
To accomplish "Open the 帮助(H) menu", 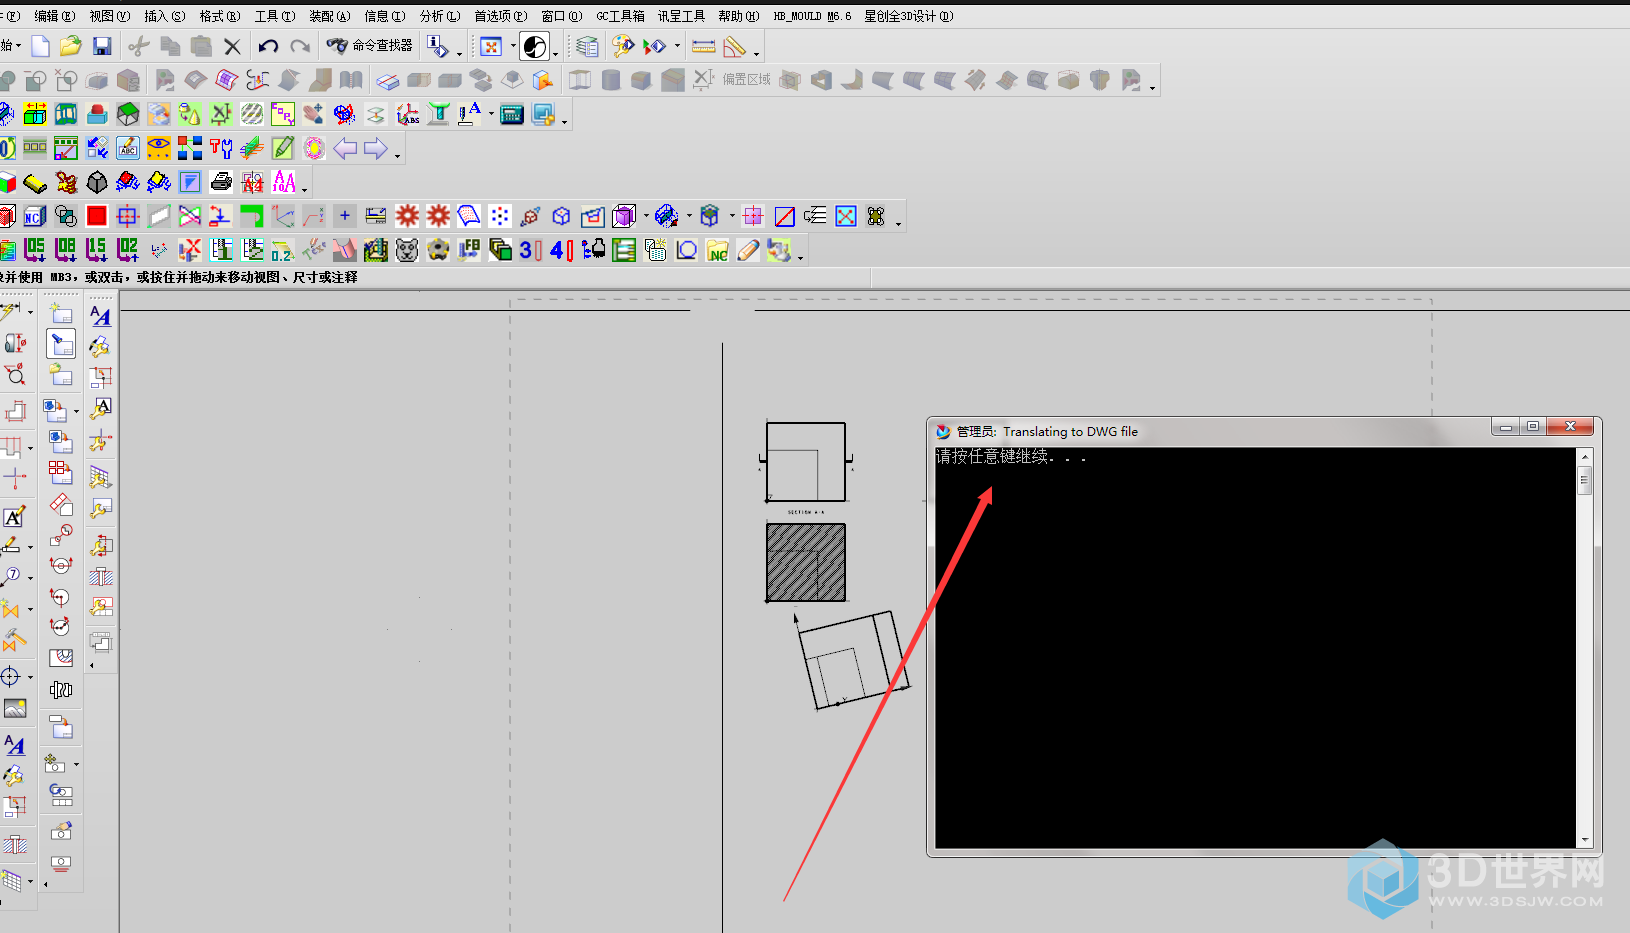I will click(738, 16).
